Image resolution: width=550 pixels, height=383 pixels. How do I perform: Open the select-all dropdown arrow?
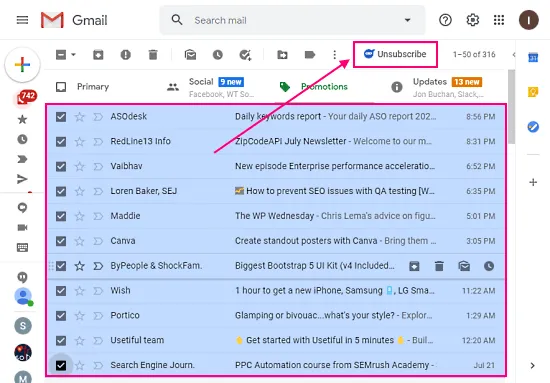73,55
